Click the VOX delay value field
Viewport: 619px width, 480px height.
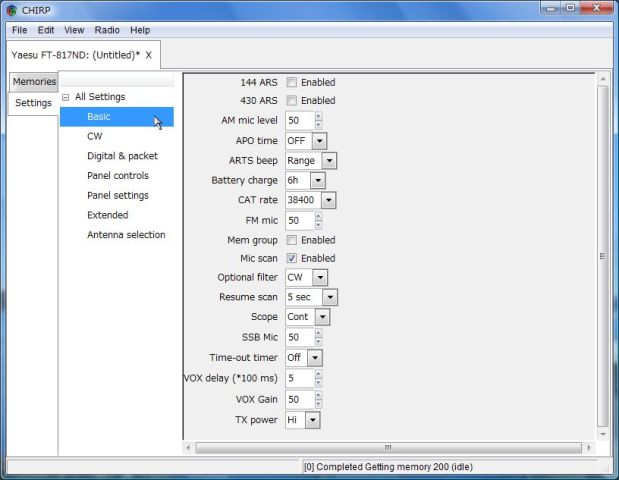[300, 378]
